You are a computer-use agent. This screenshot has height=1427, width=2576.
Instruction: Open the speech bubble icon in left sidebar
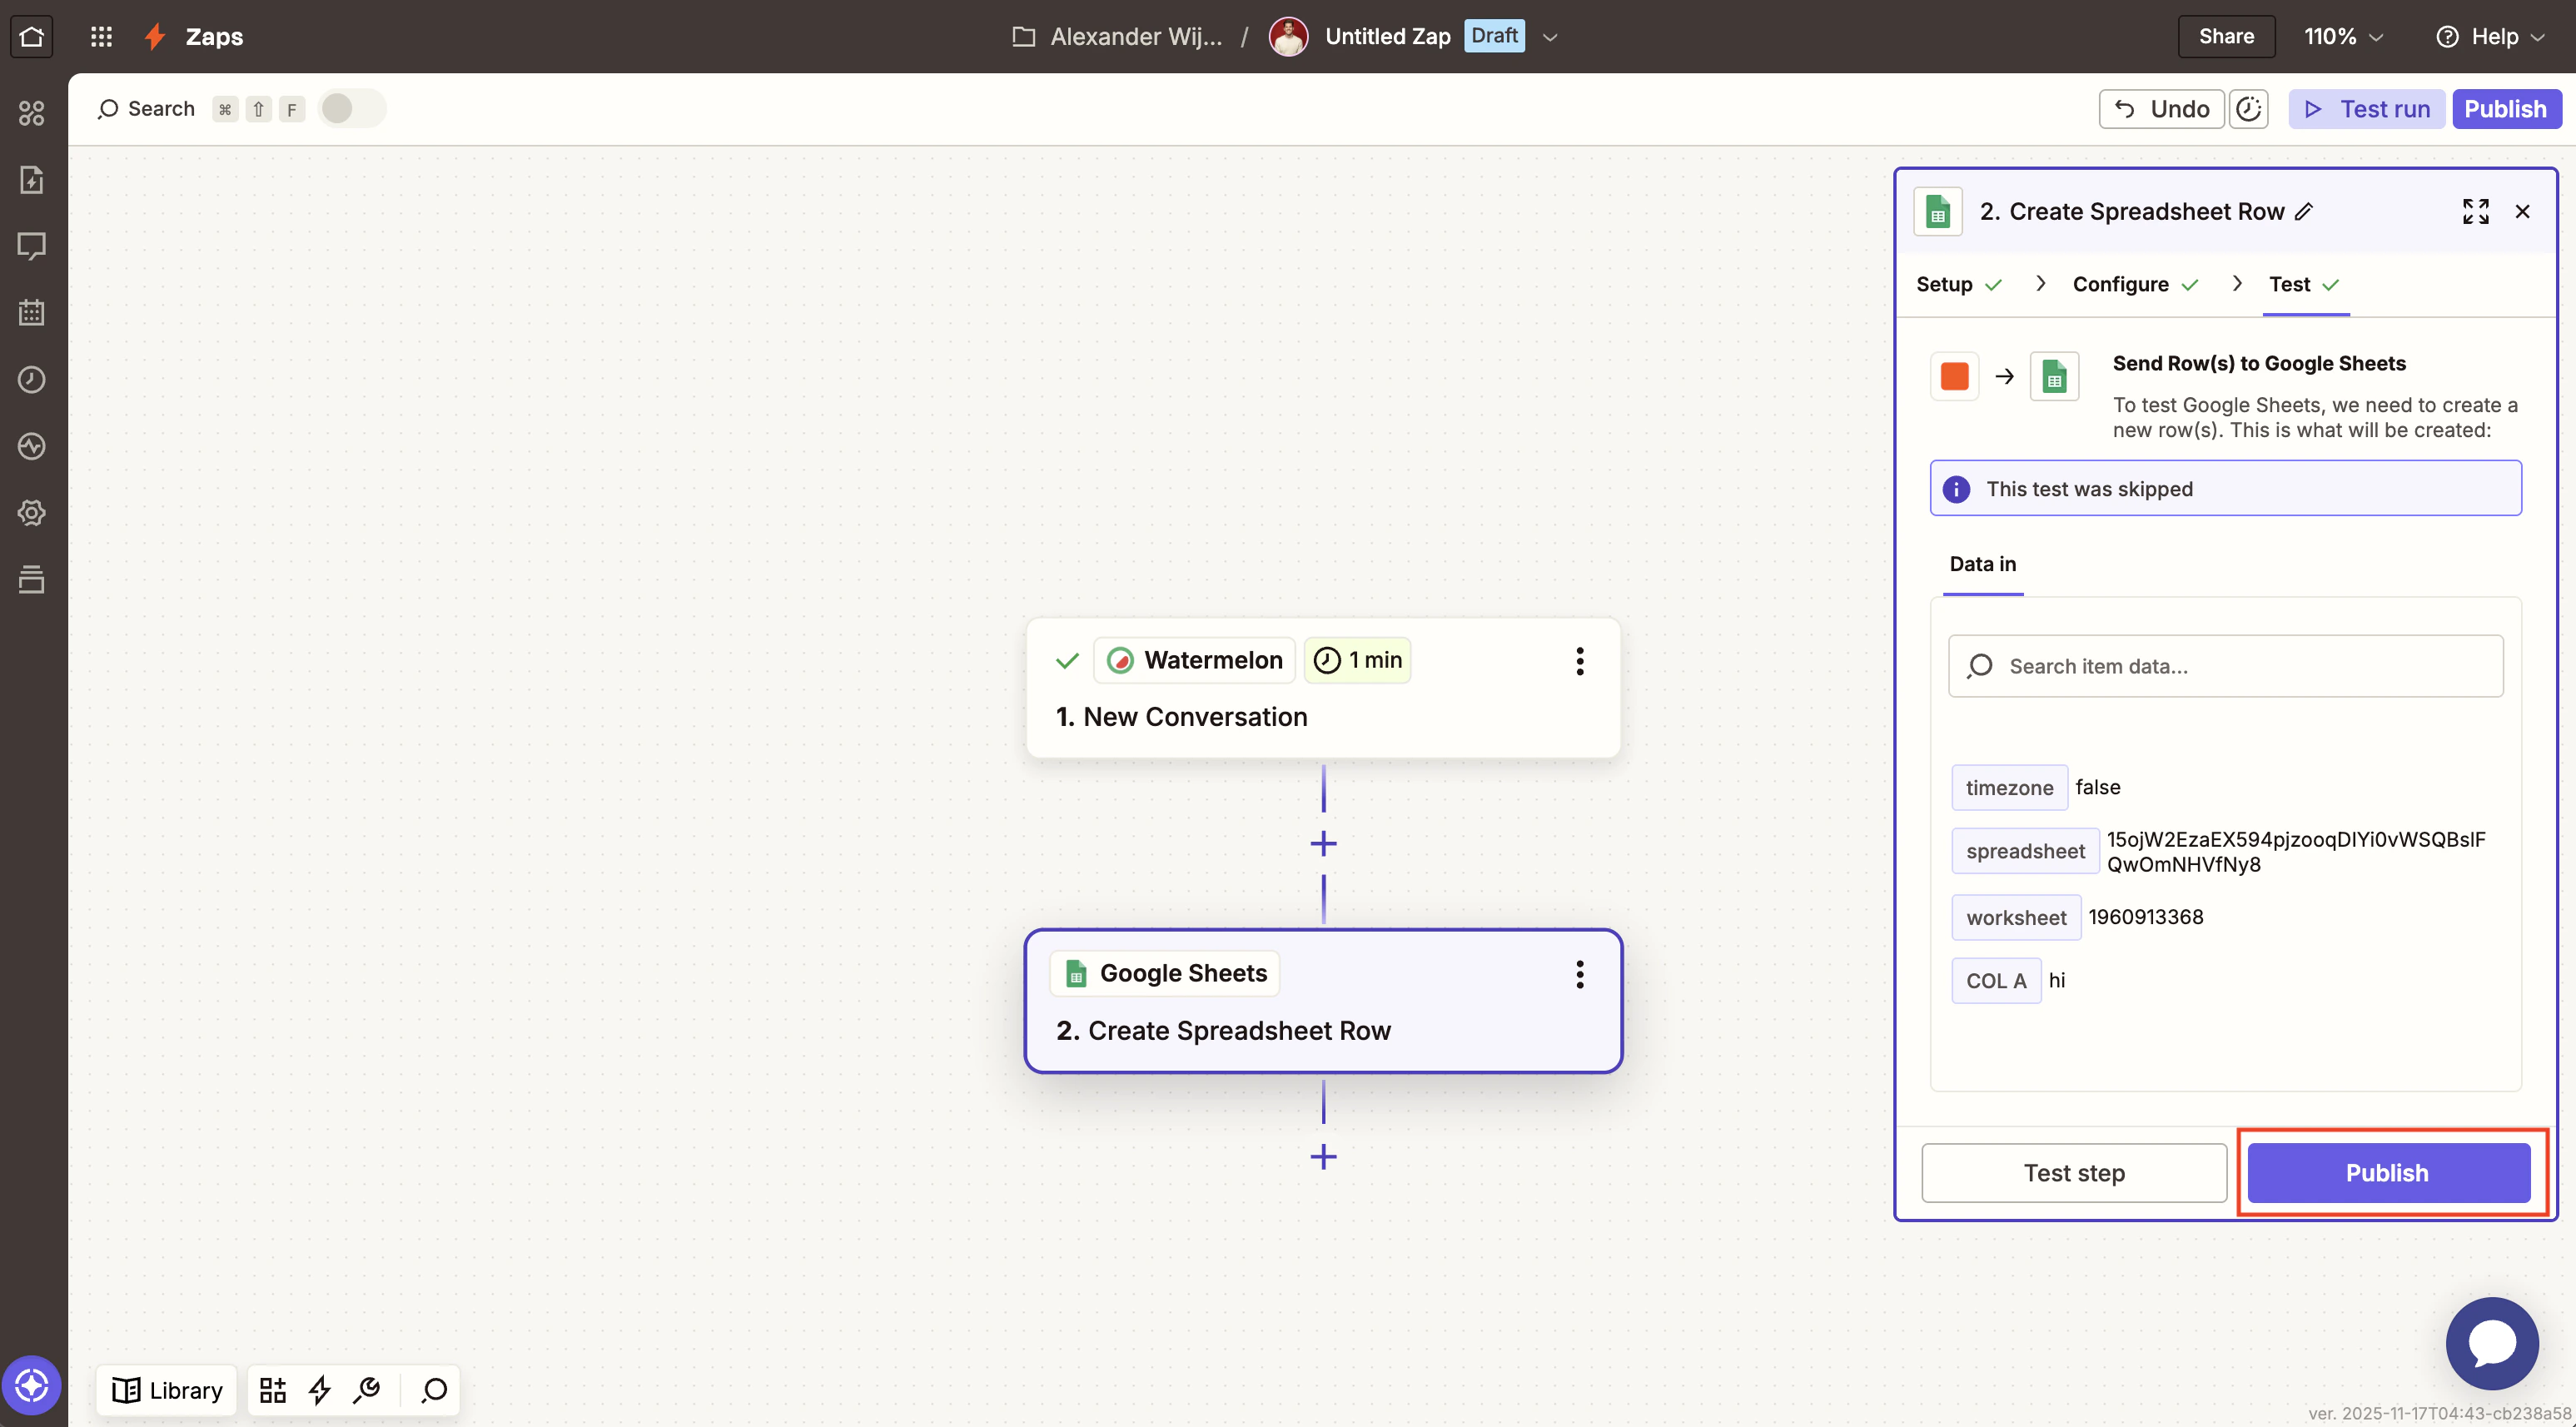[32, 246]
